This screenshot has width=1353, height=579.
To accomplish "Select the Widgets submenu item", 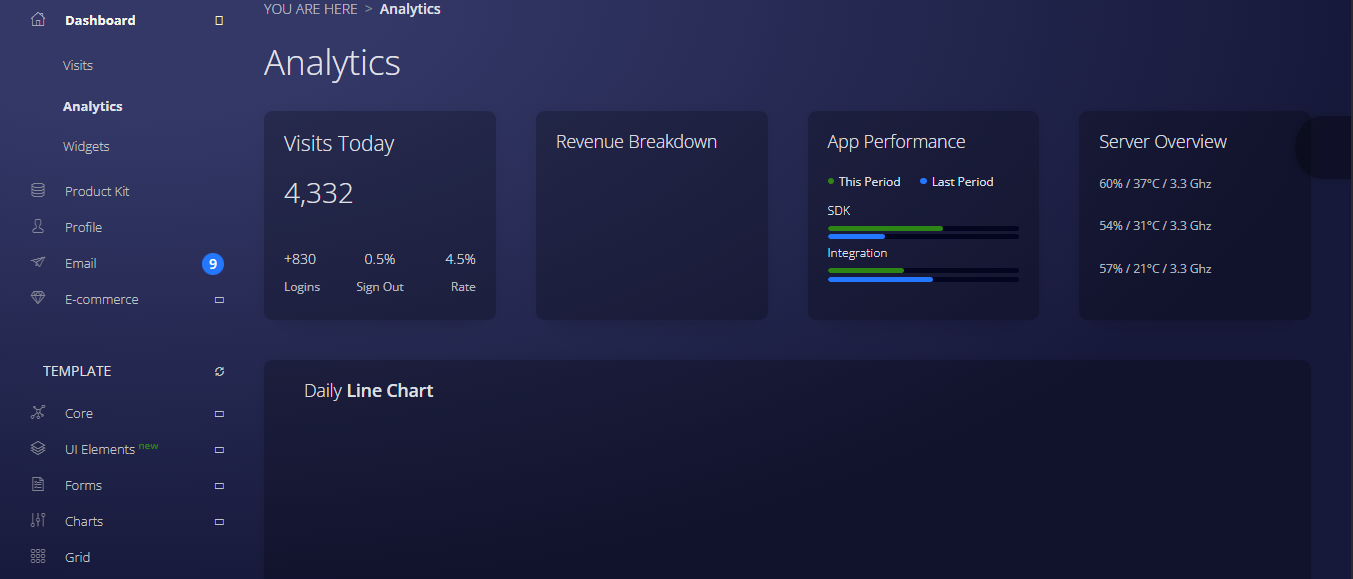I will [x=86, y=146].
